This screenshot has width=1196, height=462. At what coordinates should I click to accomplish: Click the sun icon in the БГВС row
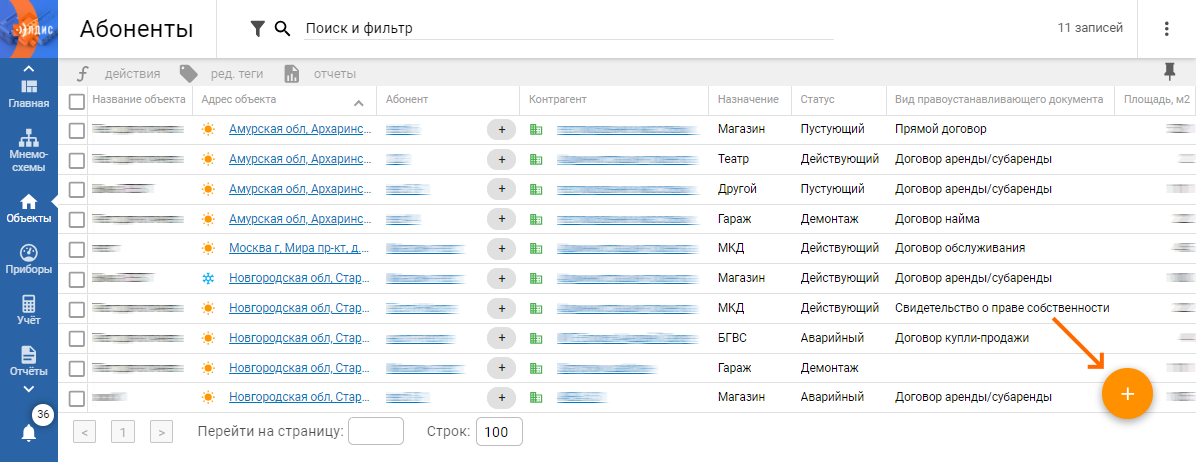click(x=208, y=338)
